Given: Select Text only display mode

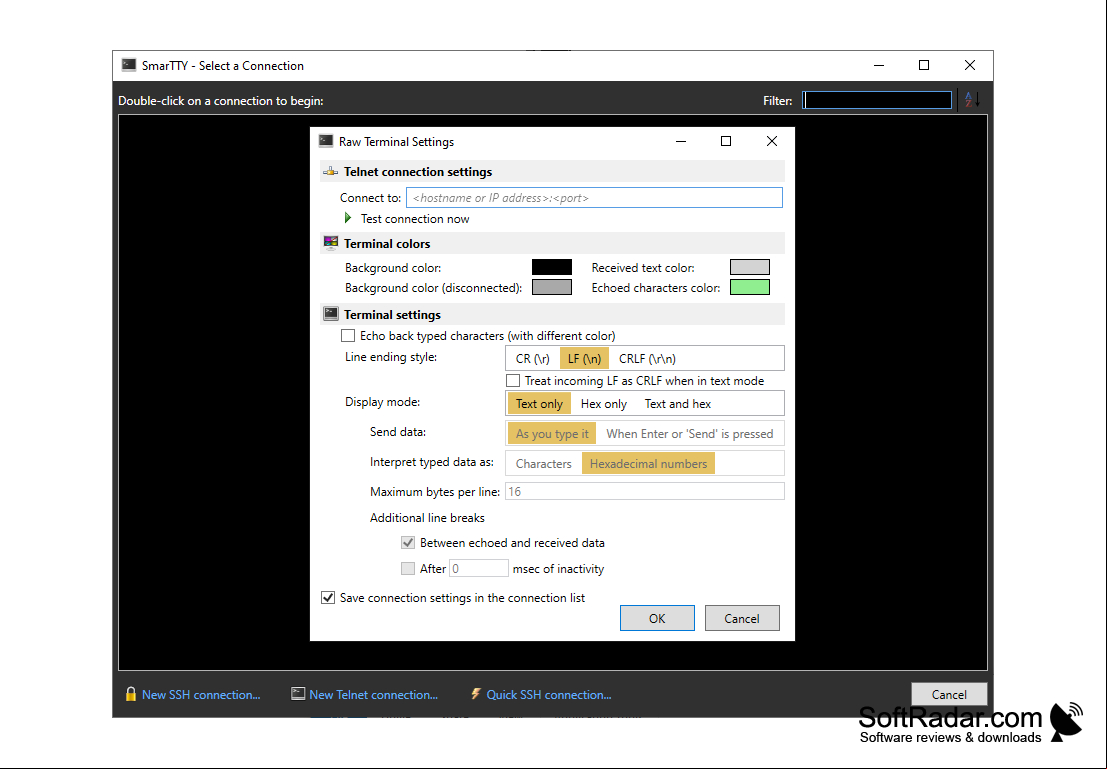Looking at the screenshot, I should pyautogui.click(x=539, y=404).
